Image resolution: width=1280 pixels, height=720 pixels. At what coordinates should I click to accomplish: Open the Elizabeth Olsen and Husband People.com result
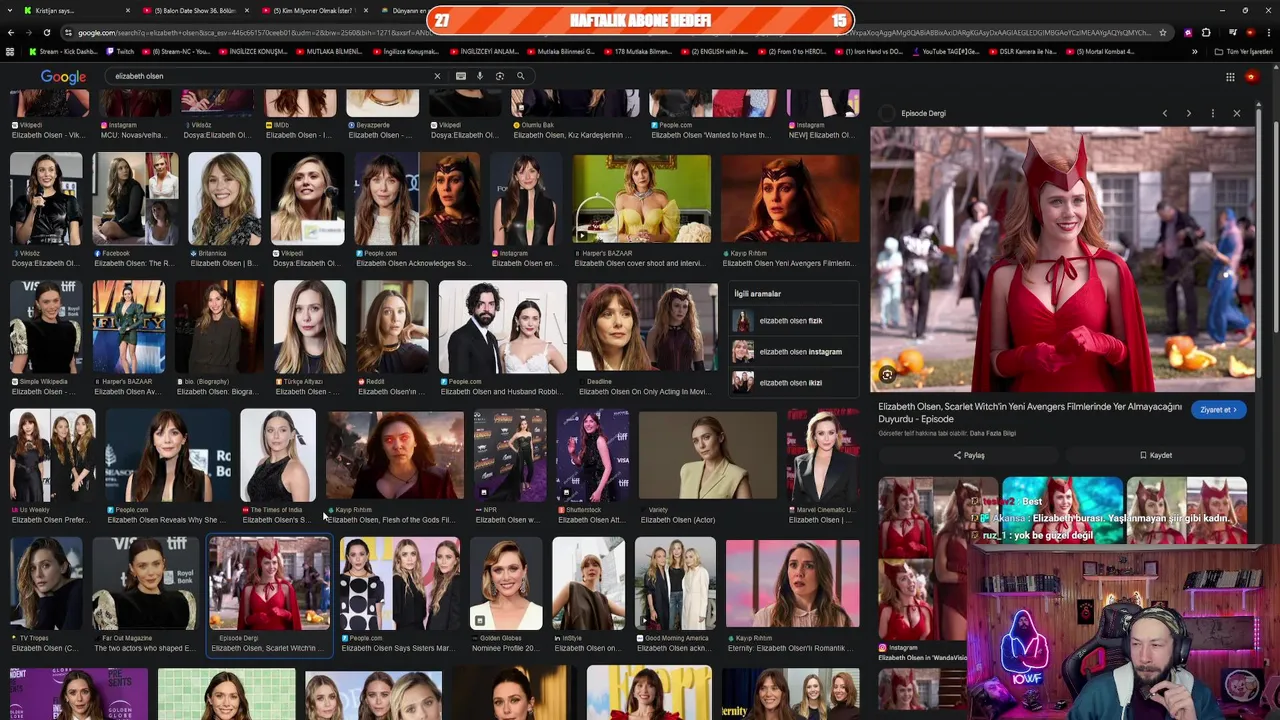(x=503, y=328)
